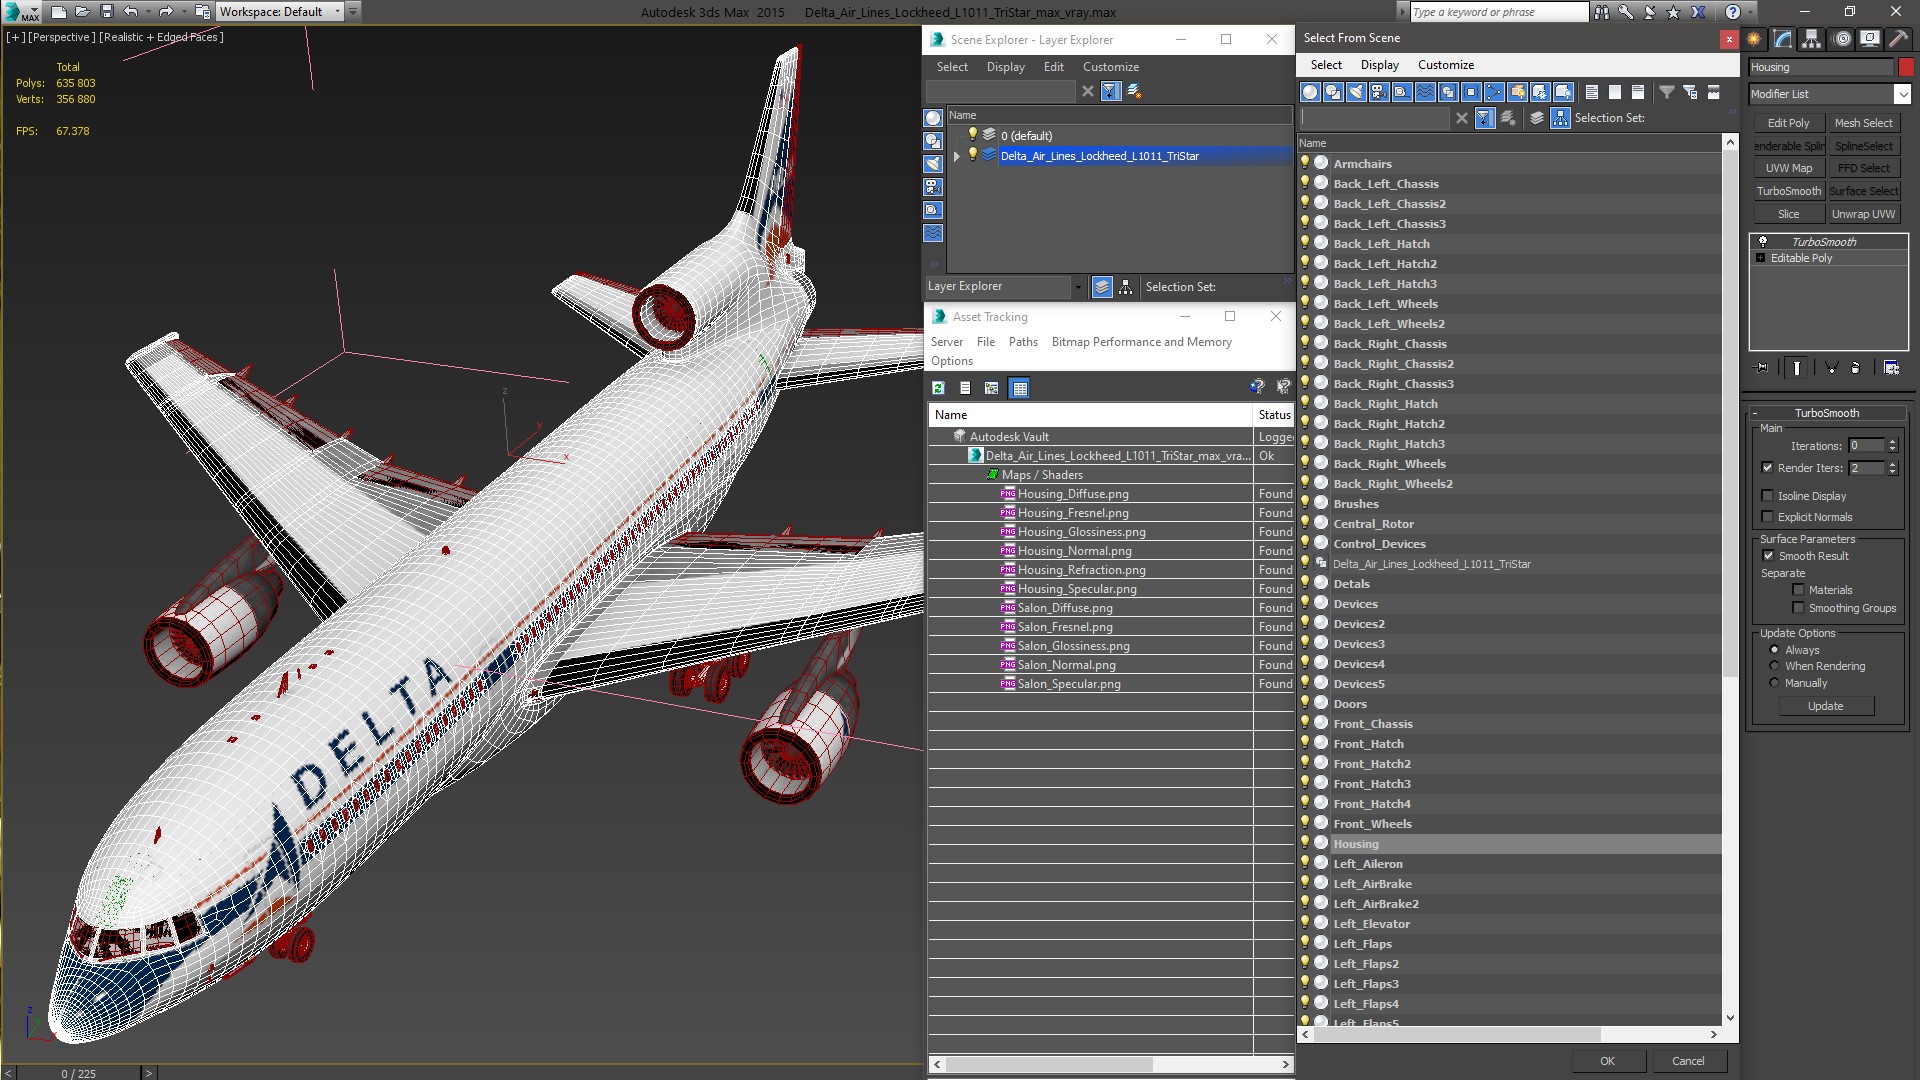Click Sort by Hierarchy icon in Layer Explorer footer
This screenshot has width=1920, height=1080.
point(1126,287)
